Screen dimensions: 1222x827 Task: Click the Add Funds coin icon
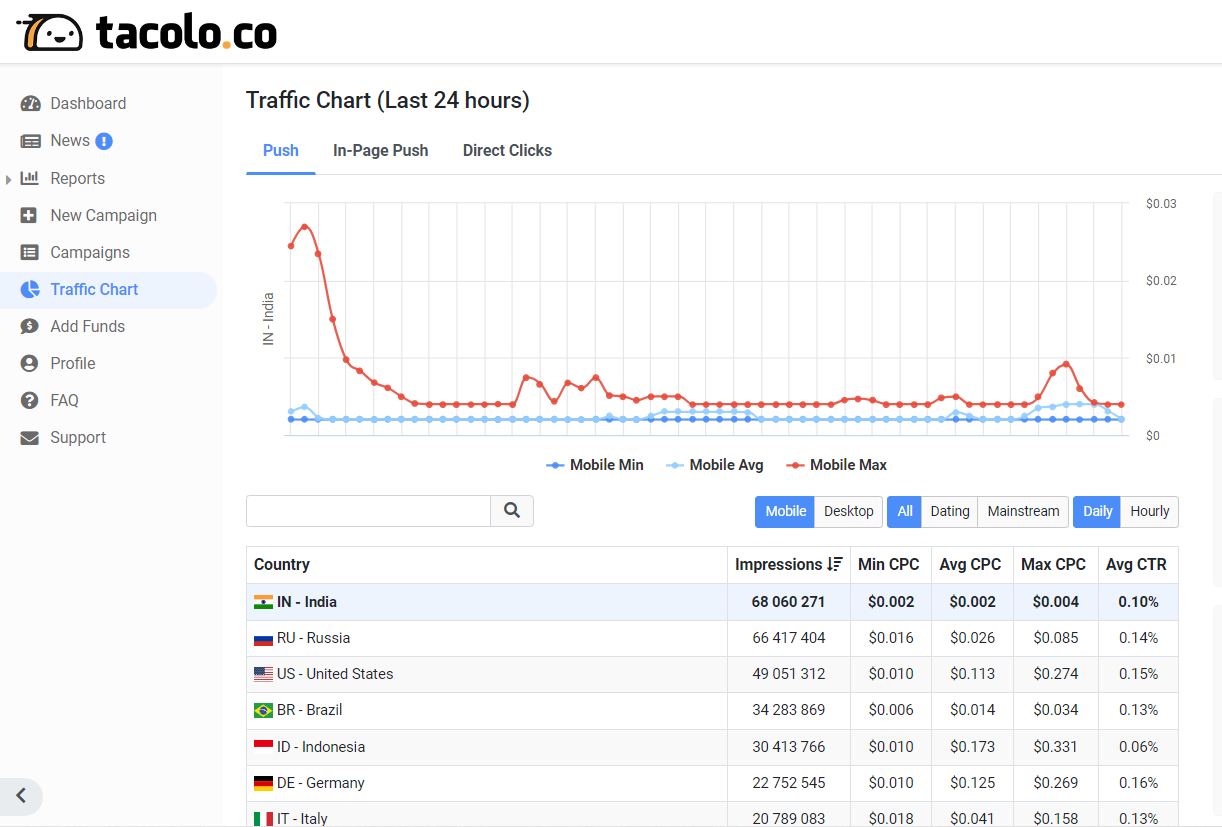point(30,326)
